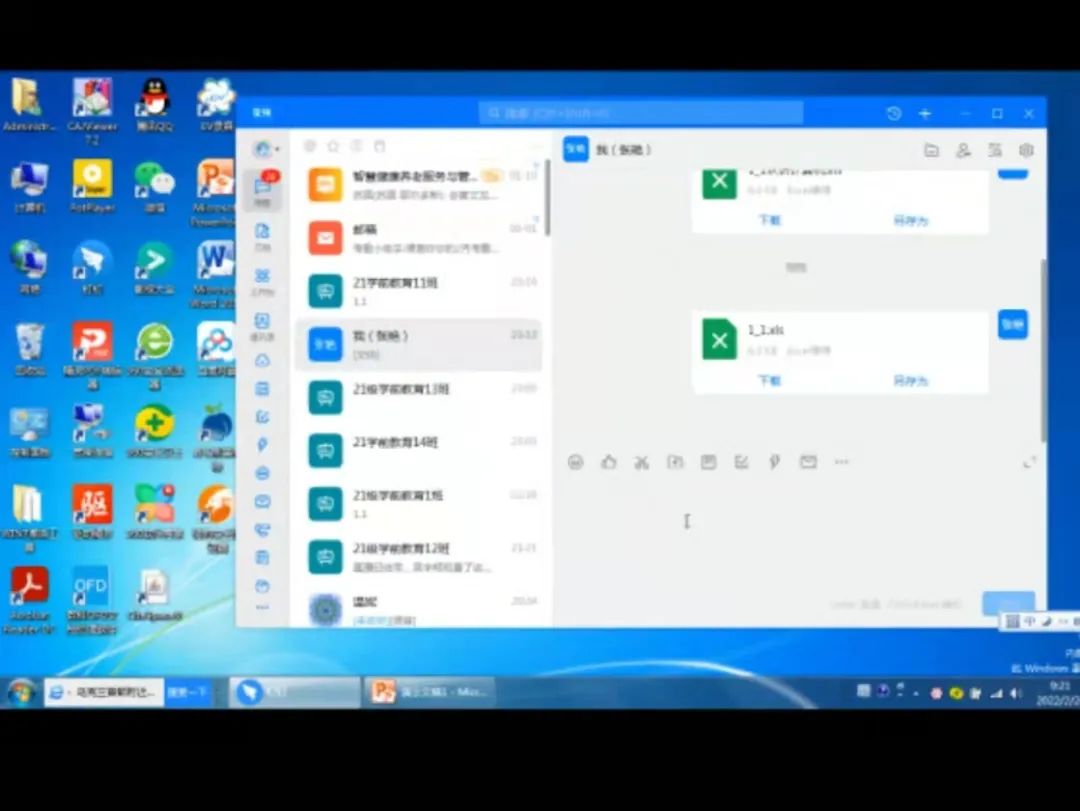1080x811 pixels.
Task: Switch to the PowerPoint taskbar window
Action: (430, 691)
